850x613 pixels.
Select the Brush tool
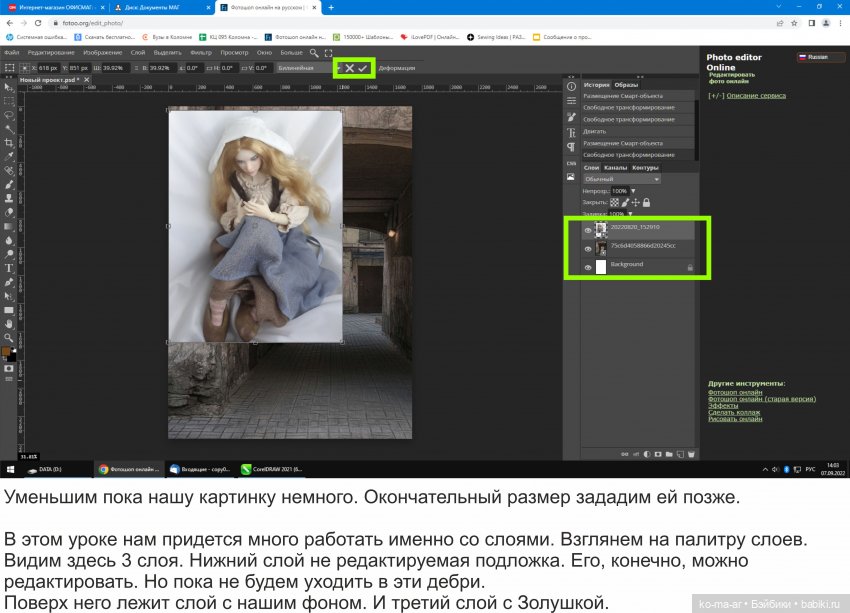tap(7, 186)
